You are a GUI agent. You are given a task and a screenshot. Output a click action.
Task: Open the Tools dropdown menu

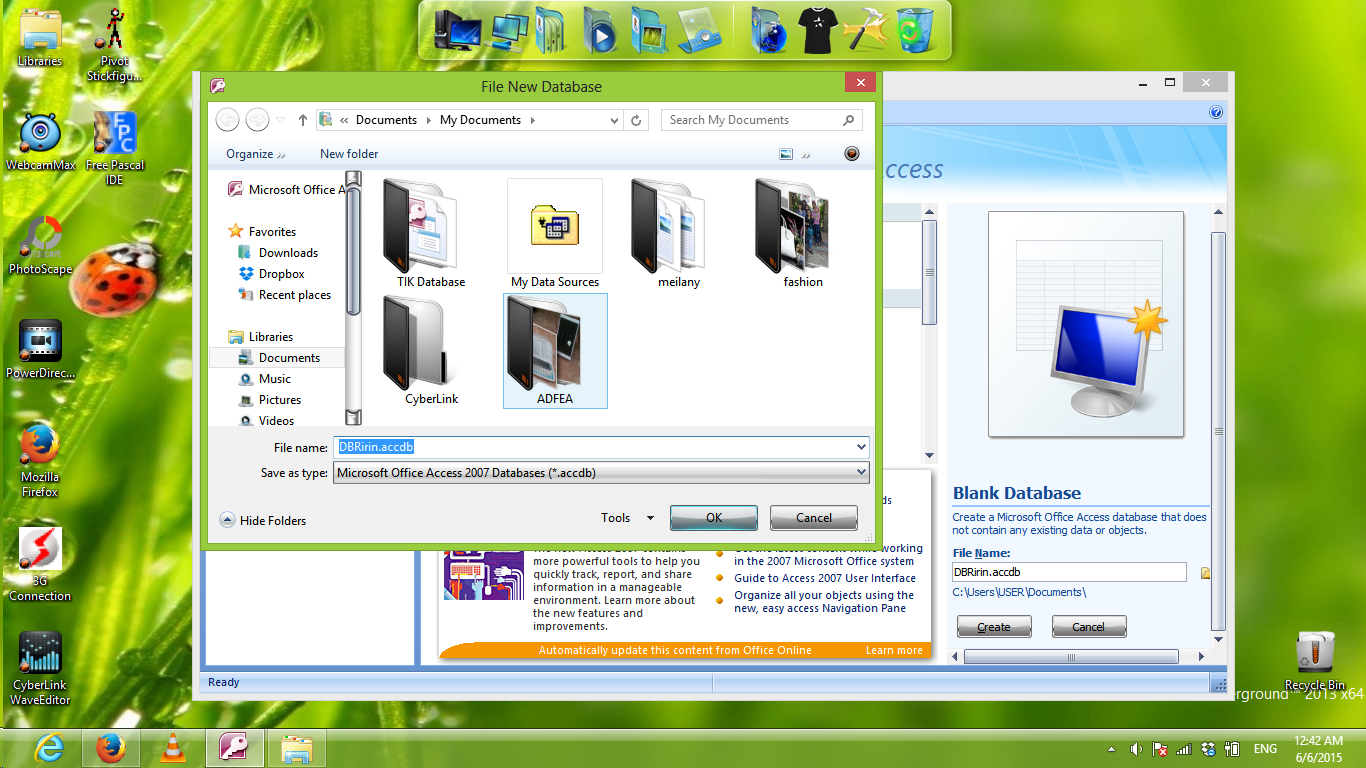coord(627,518)
